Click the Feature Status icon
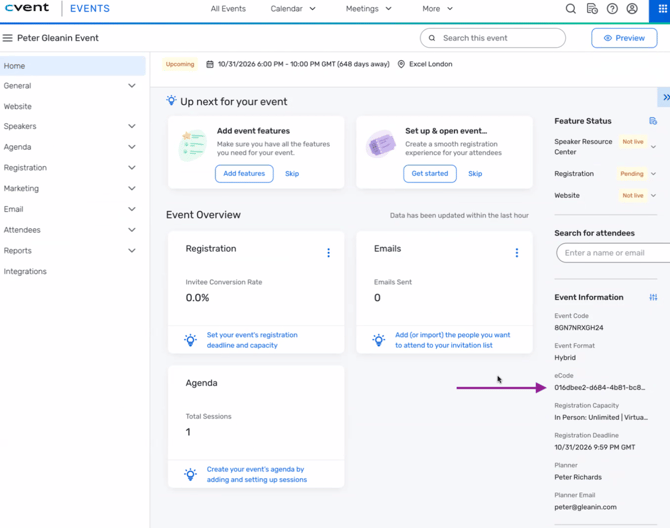Image resolution: width=670 pixels, height=528 pixels. tap(653, 121)
